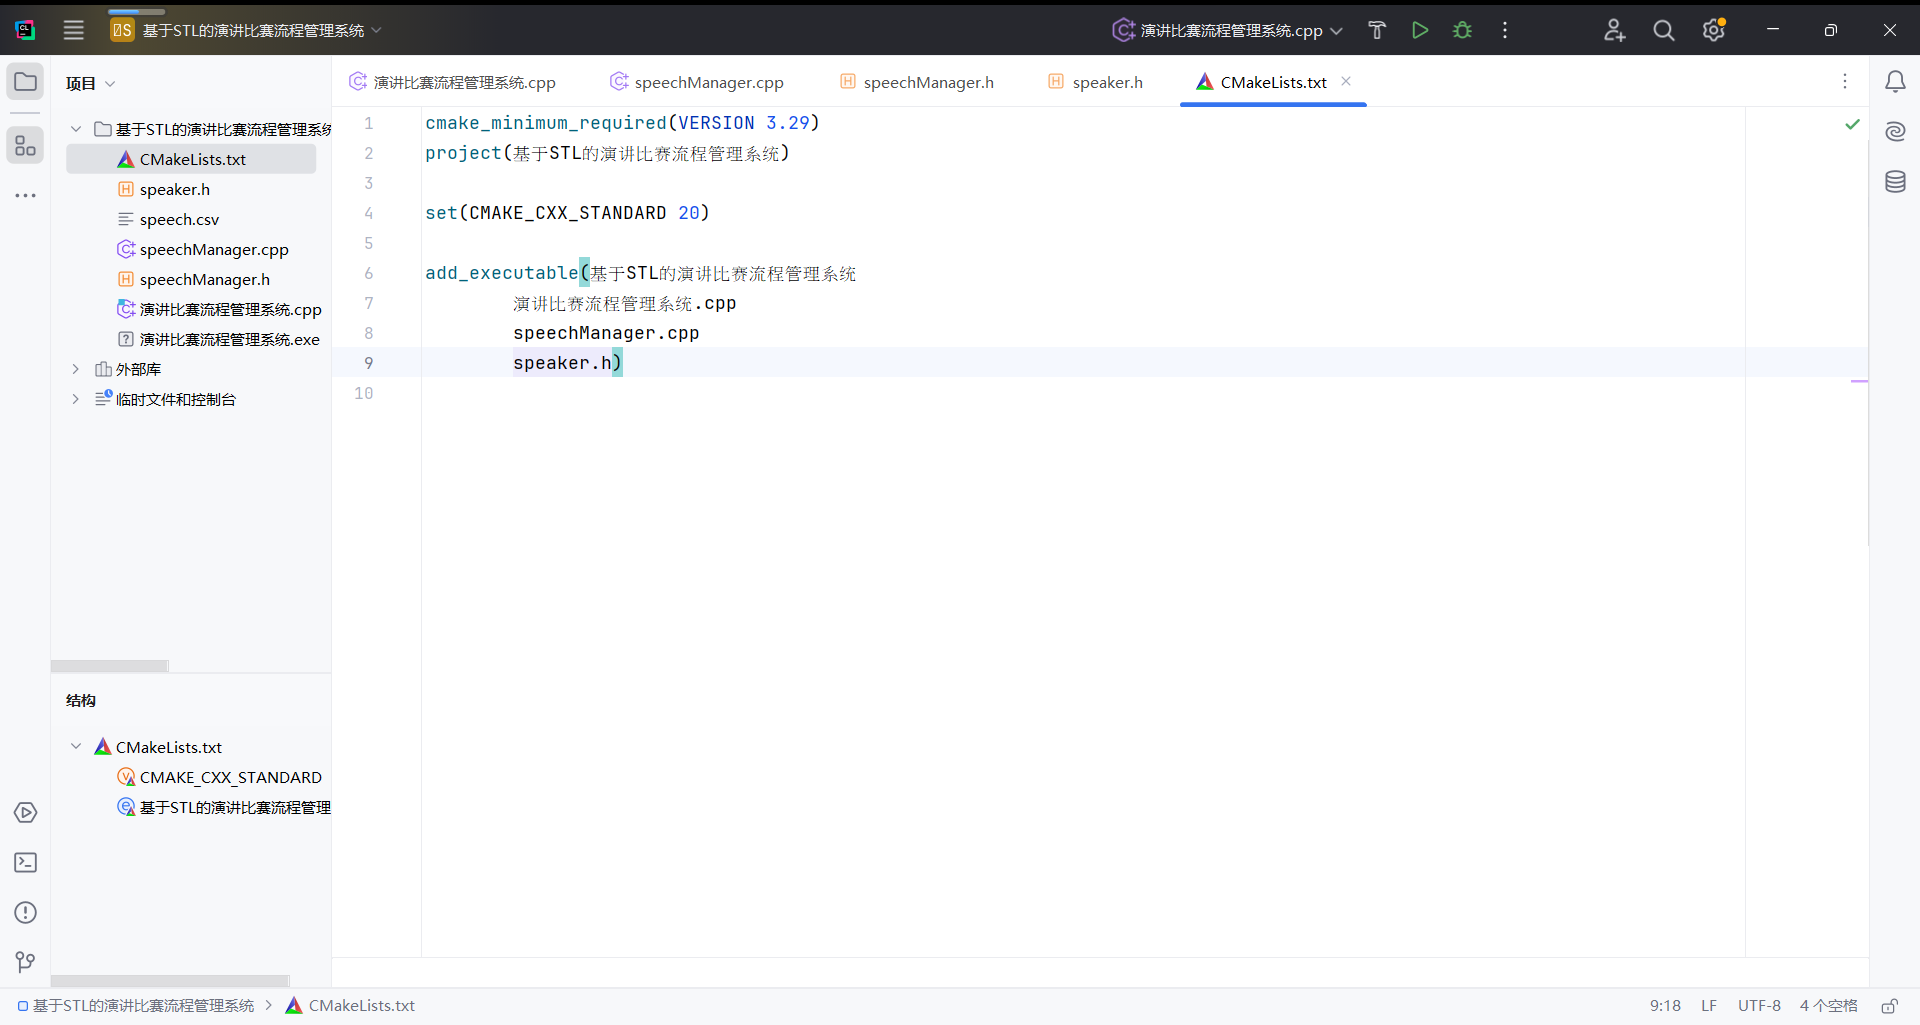Toggle Project tool window folder icon

26,82
